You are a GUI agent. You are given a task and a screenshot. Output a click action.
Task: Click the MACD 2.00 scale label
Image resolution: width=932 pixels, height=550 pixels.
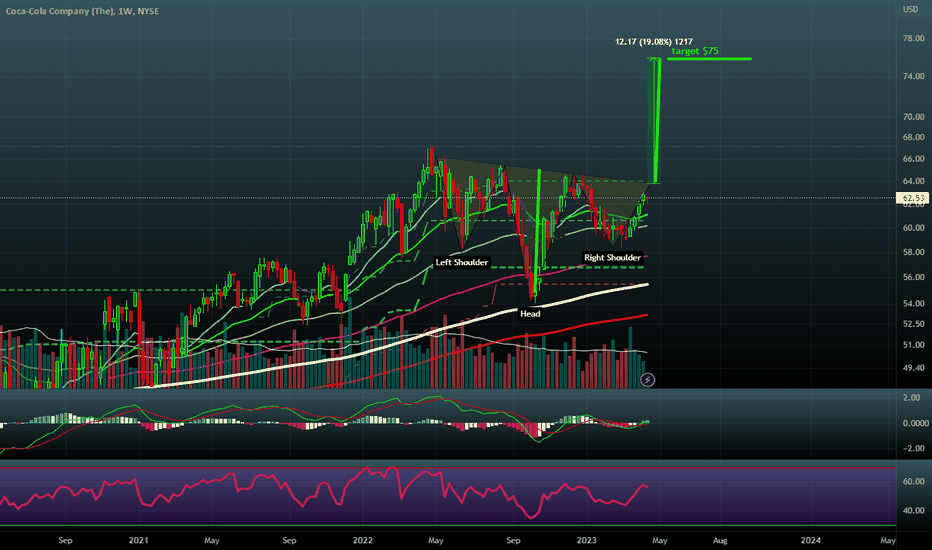(x=911, y=397)
